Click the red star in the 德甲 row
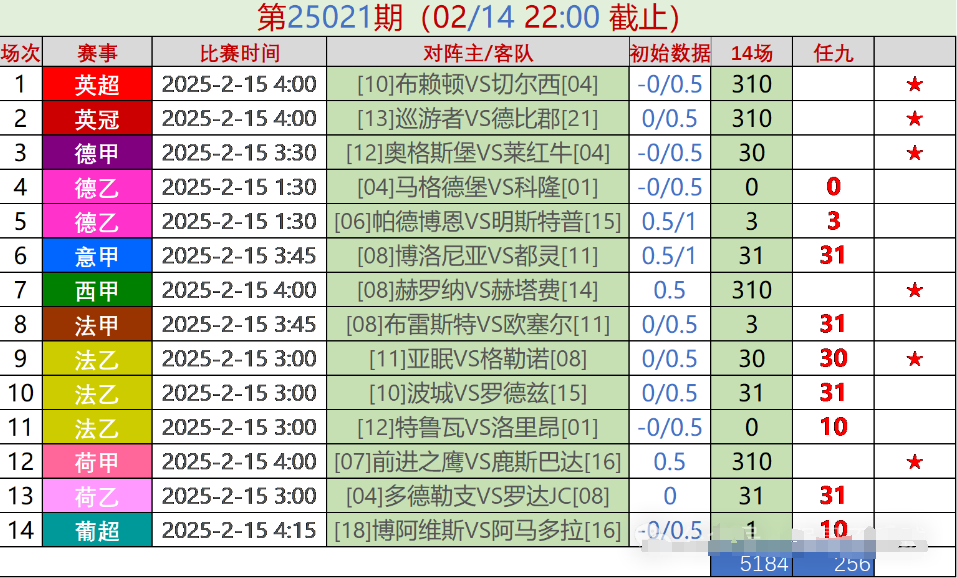This screenshot has height=578, width=957. pos(914,153)
